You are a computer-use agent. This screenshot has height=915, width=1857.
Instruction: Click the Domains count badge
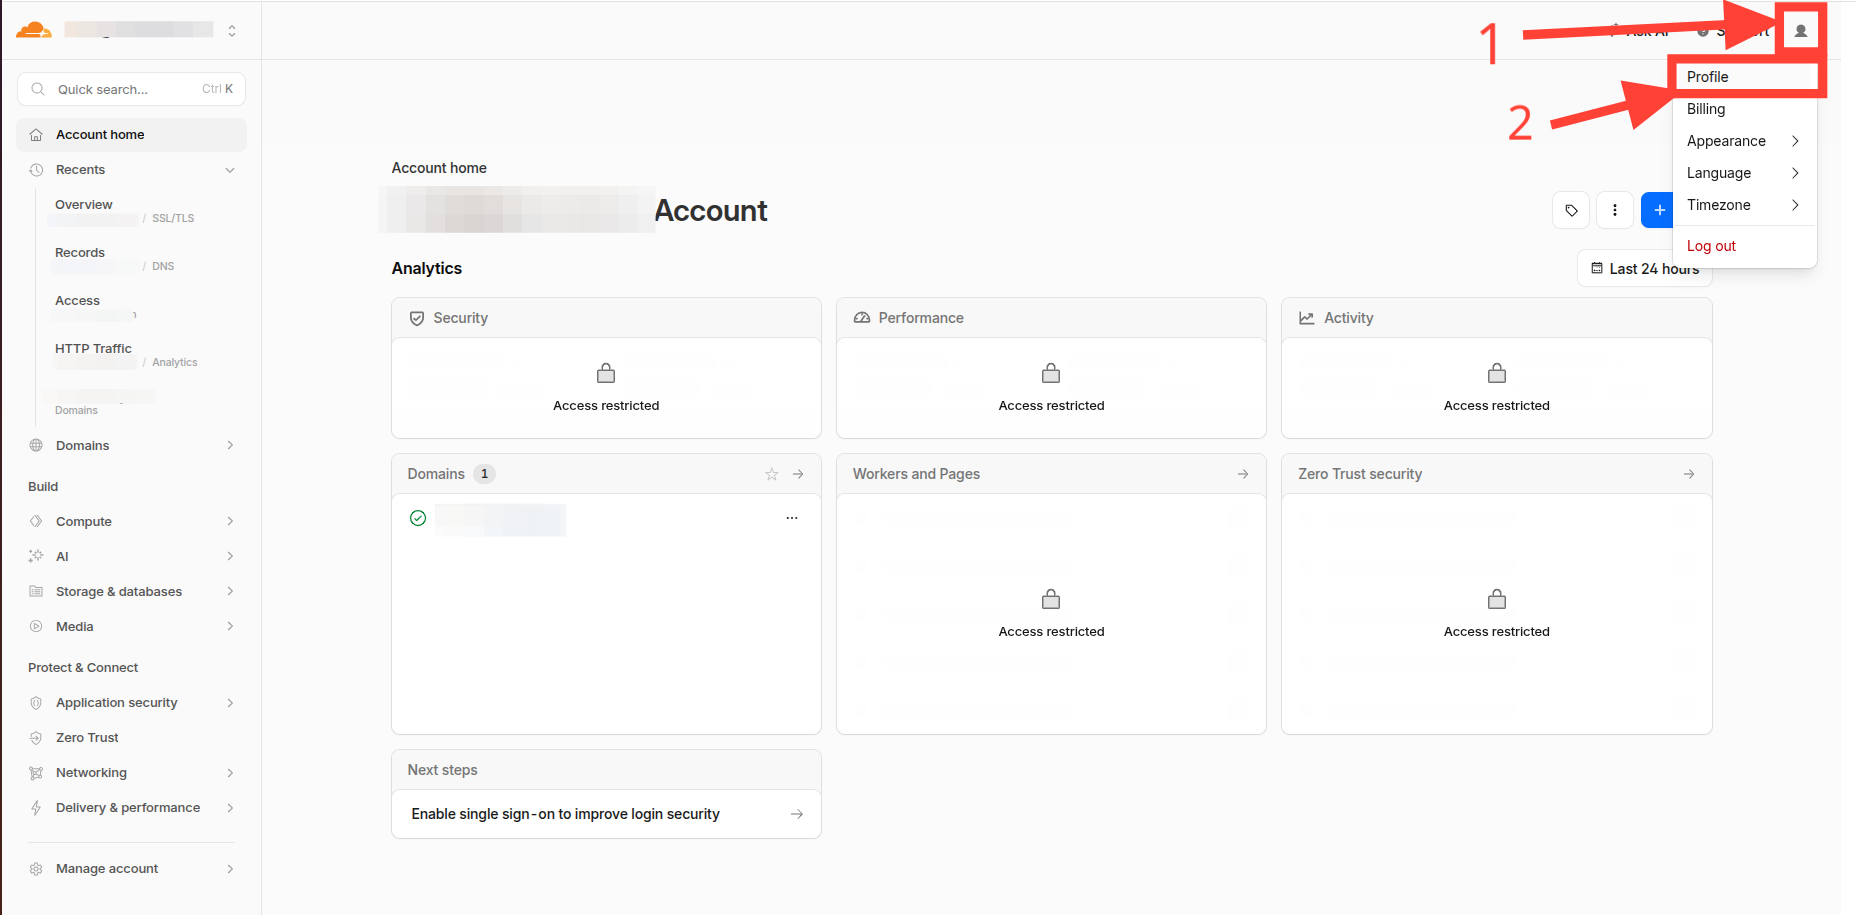point(484,474)
